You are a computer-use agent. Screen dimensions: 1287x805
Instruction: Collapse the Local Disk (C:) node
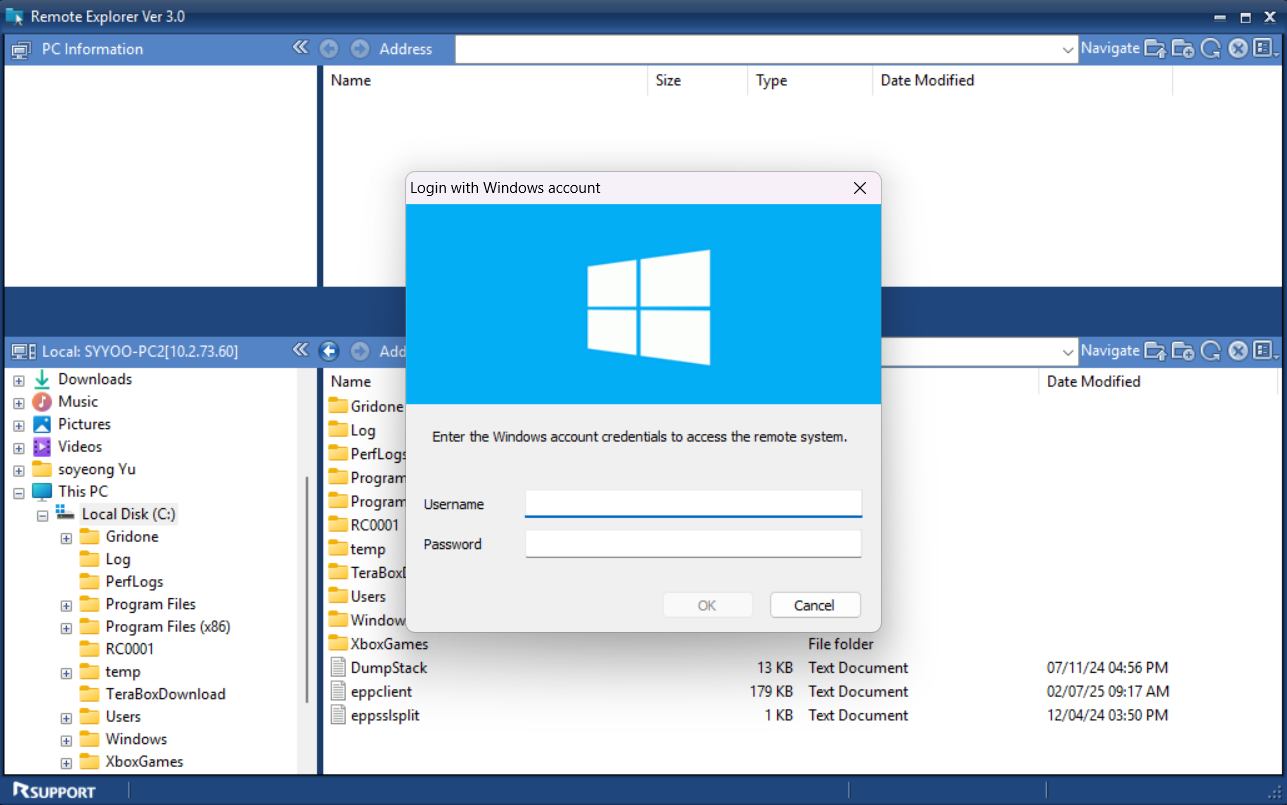[42, 516]
